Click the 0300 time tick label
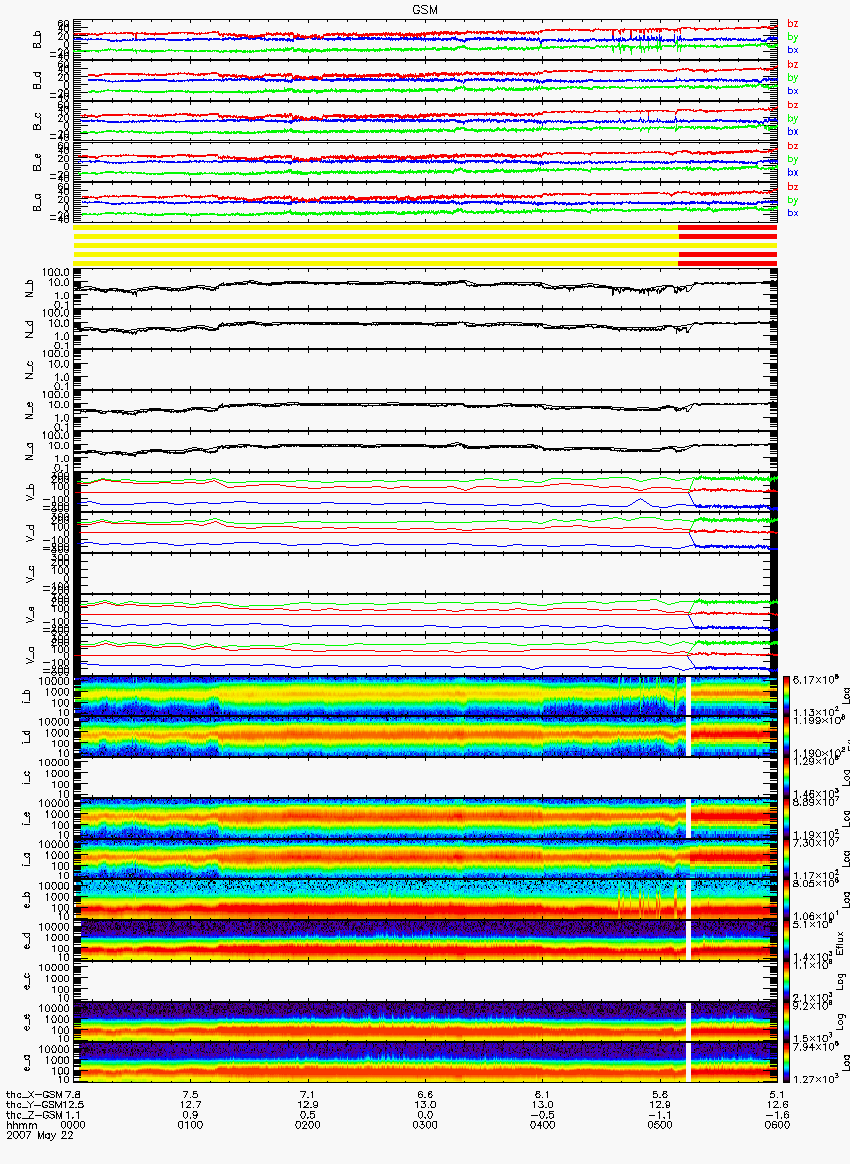Screen dimensions: 850x1164 [x=425, y=1125]
